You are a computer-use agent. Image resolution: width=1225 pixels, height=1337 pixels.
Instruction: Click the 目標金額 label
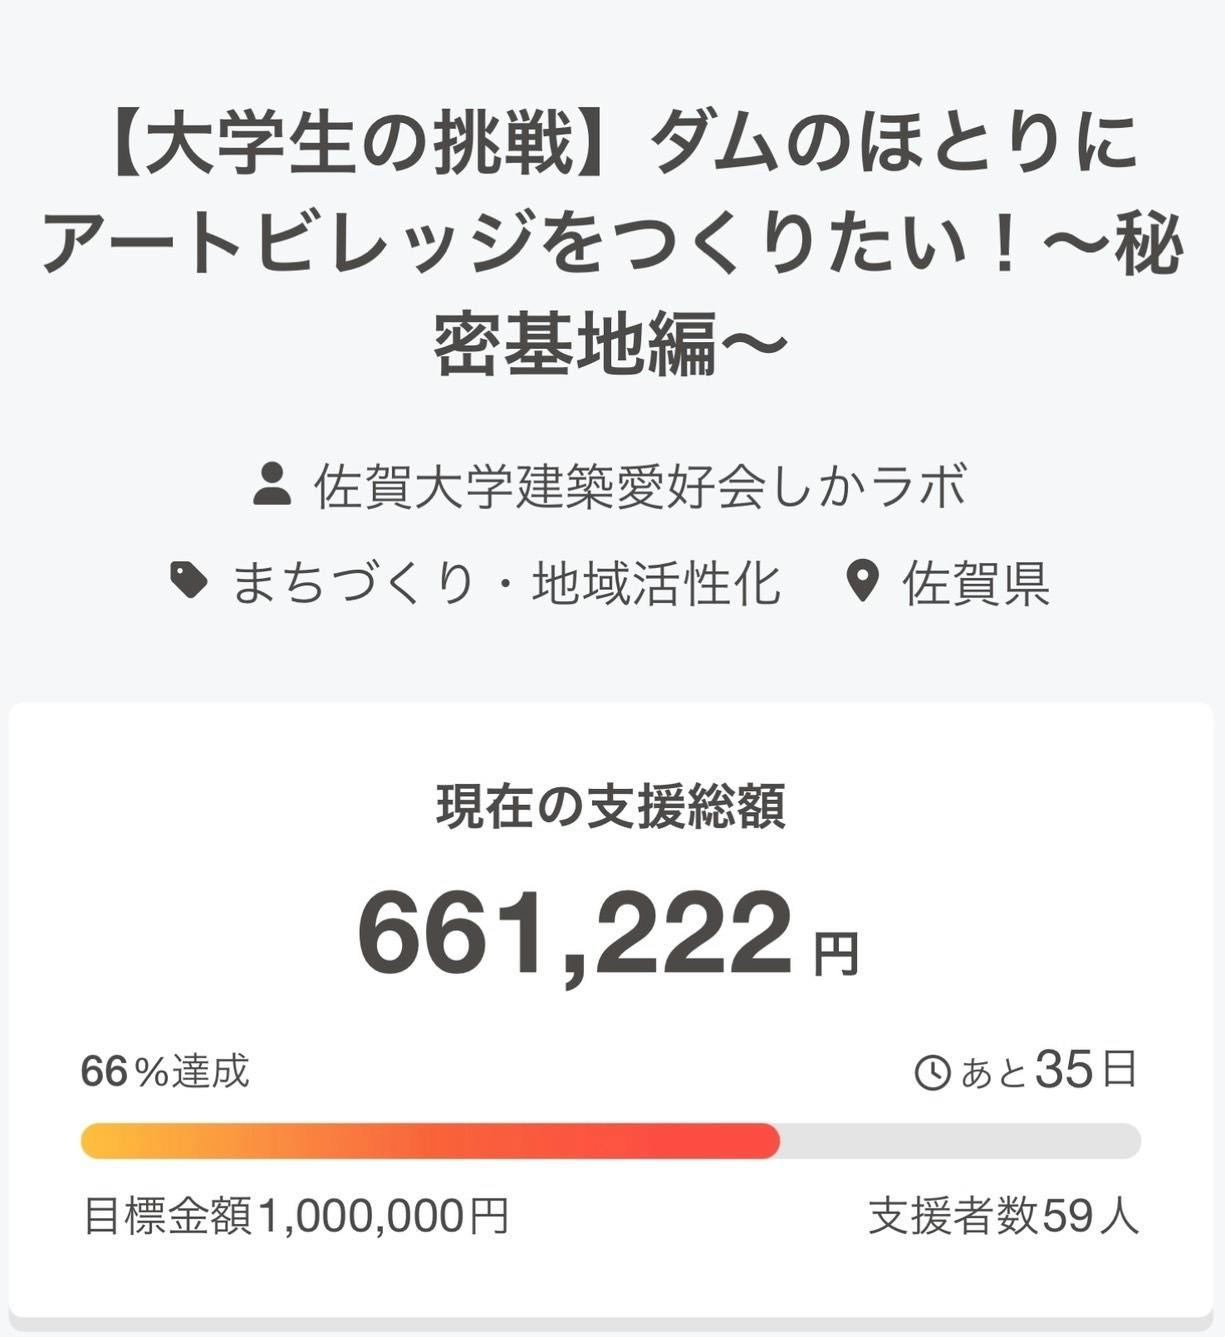(168, 1216)
